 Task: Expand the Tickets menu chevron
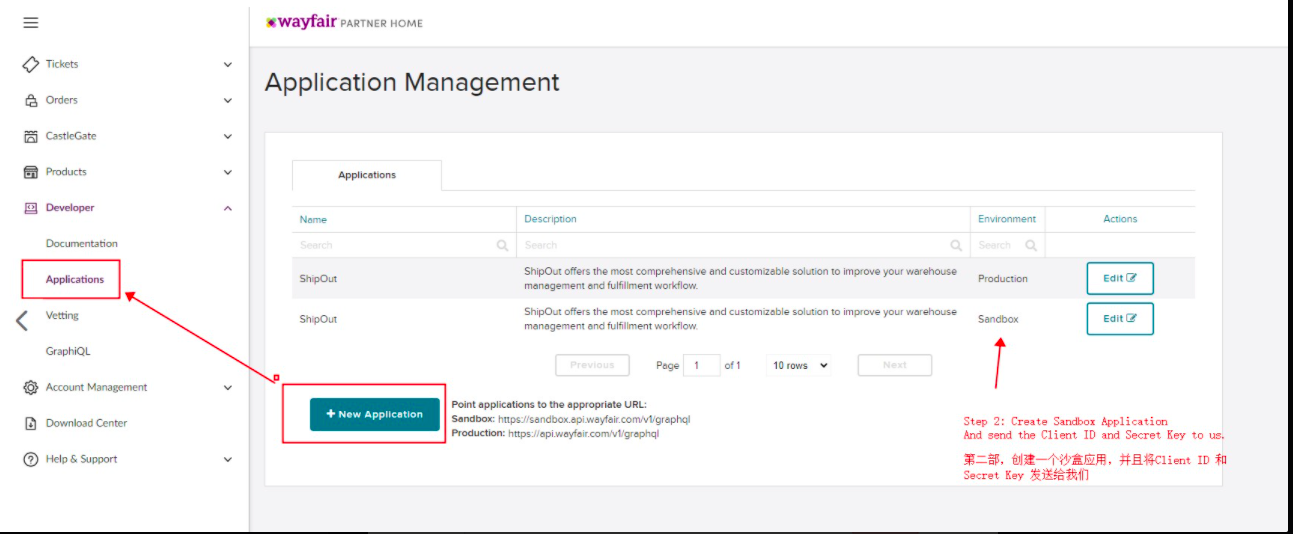[228, 64]
